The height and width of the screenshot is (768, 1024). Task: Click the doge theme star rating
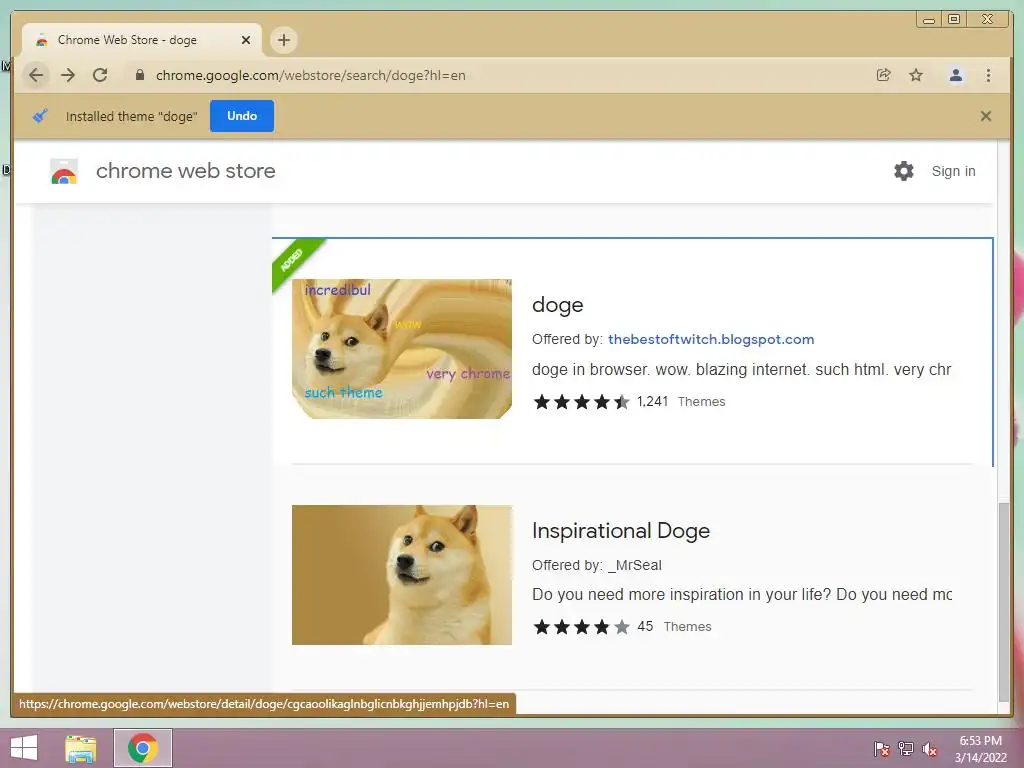pyautogui.click(x=581, y=402)
